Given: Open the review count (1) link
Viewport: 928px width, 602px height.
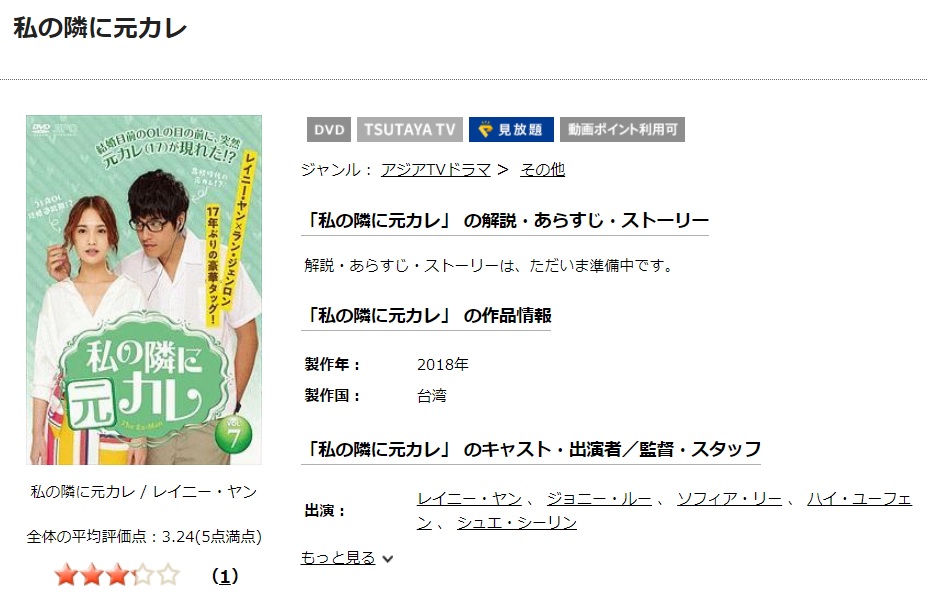Looking at the screenshot, I should (x=225, y=576).
